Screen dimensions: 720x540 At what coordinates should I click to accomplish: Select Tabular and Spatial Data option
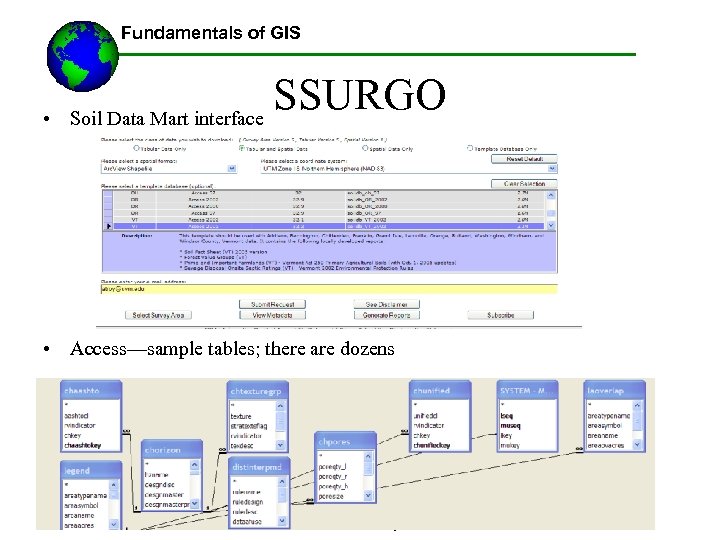[x=242, y=148]
